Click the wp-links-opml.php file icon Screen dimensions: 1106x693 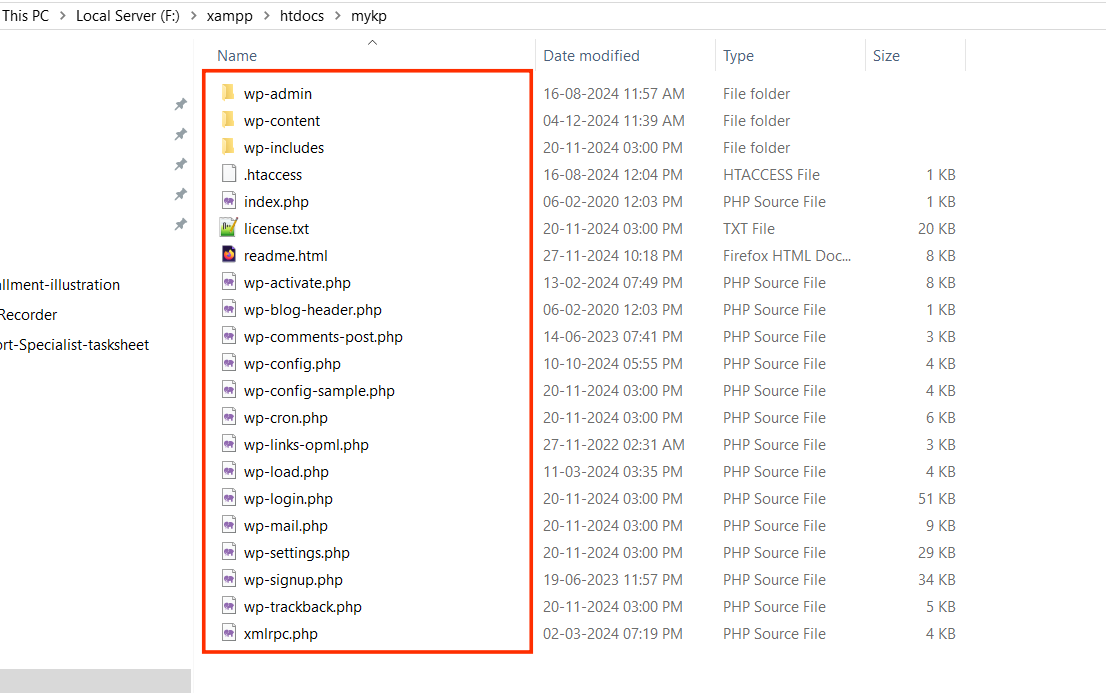[x=229, y=443]
